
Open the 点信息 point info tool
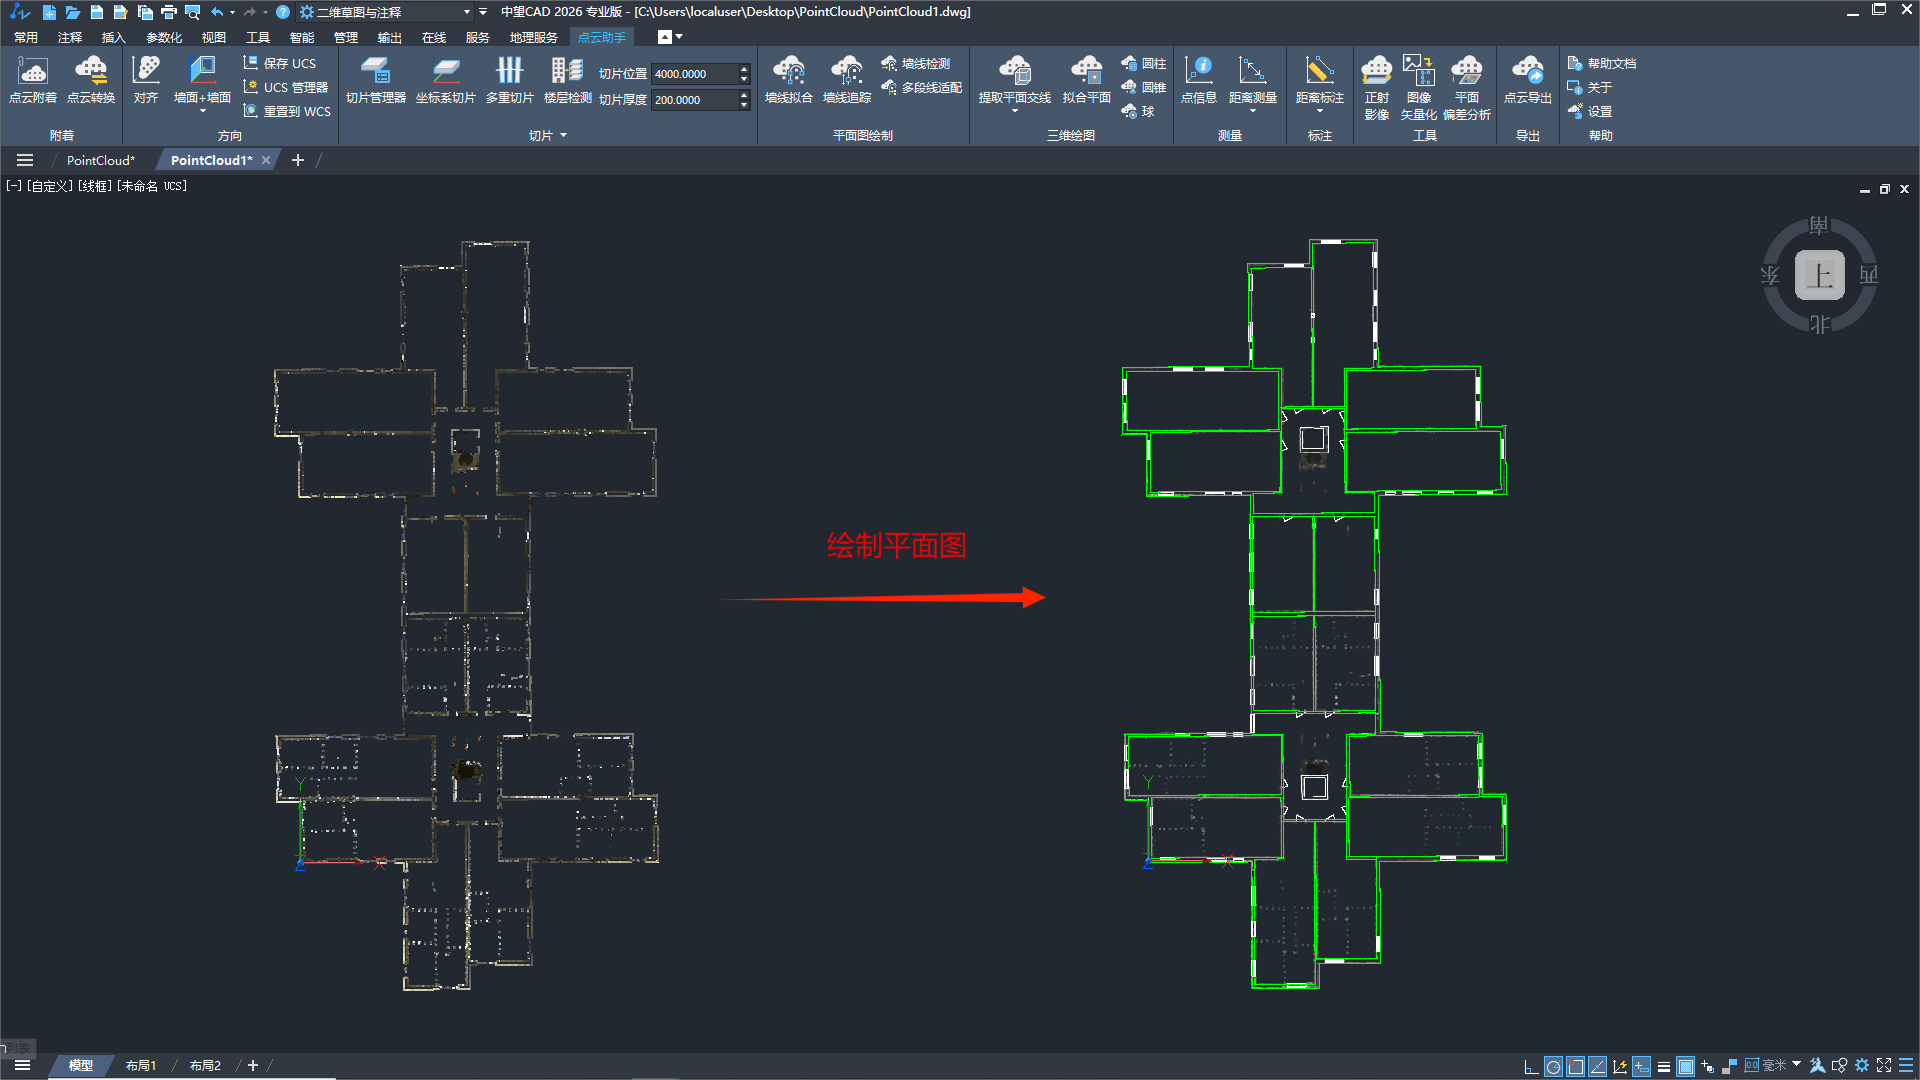[1198, 80]
